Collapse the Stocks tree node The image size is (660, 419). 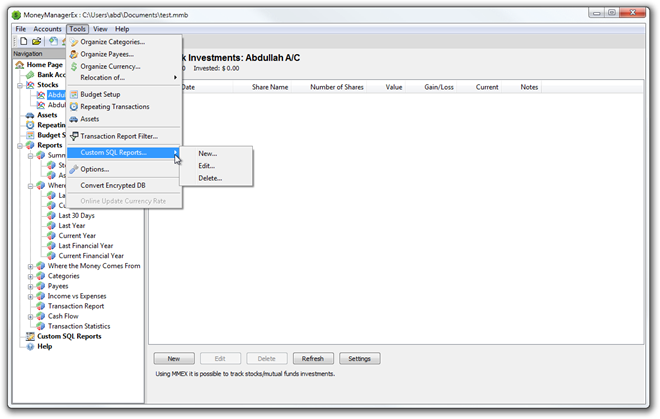click(20, 85)
